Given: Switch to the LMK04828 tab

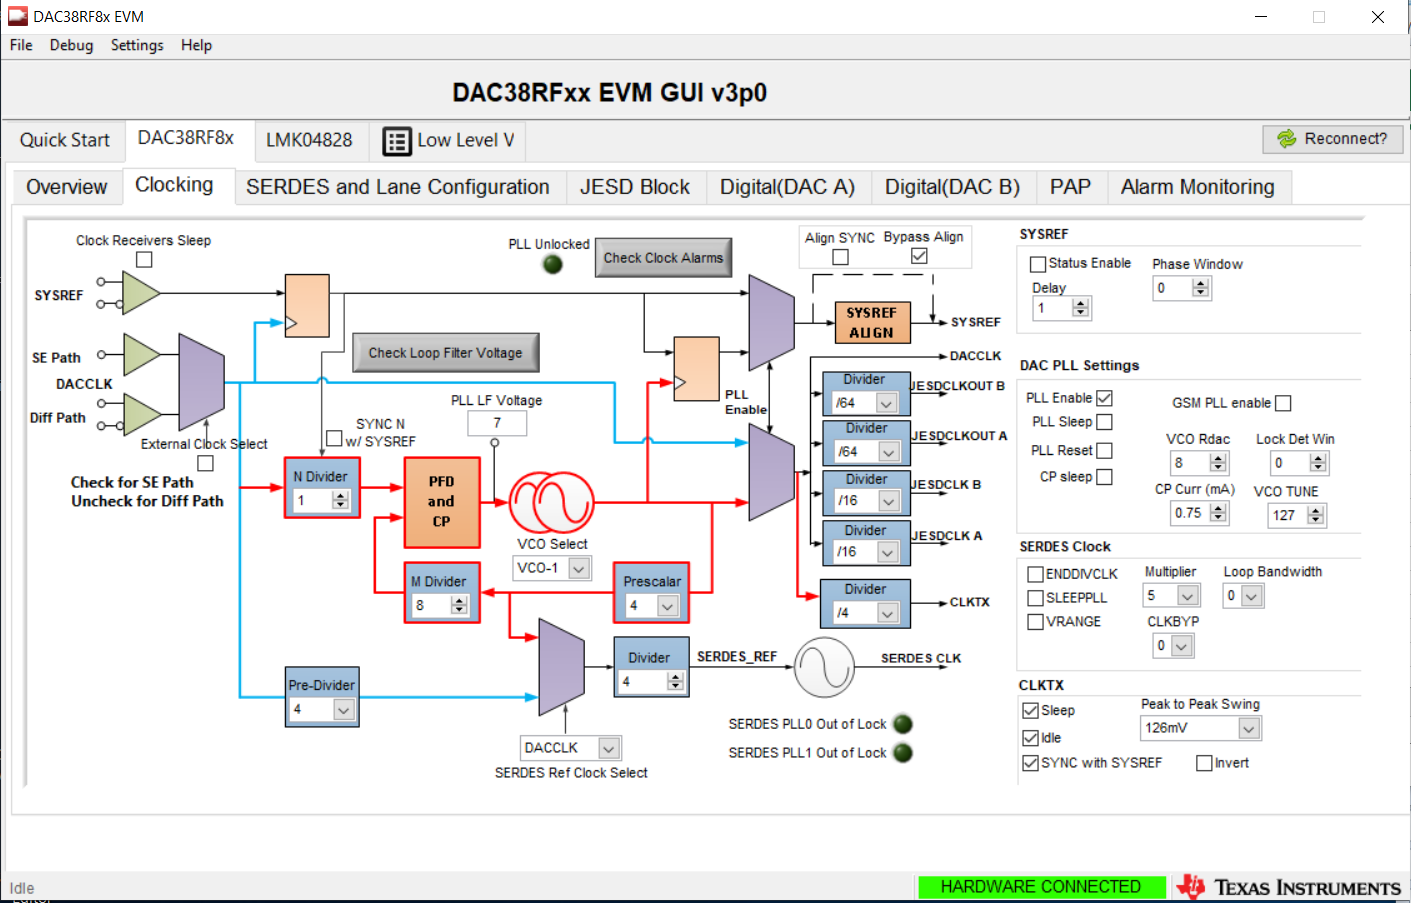Looking at the screenshot, I should click(x=309, y=140).
